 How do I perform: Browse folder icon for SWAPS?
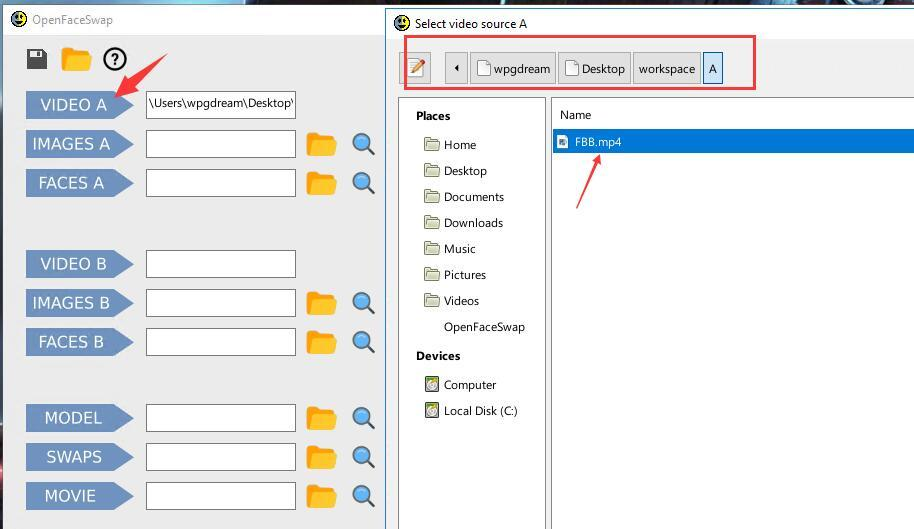322,457
